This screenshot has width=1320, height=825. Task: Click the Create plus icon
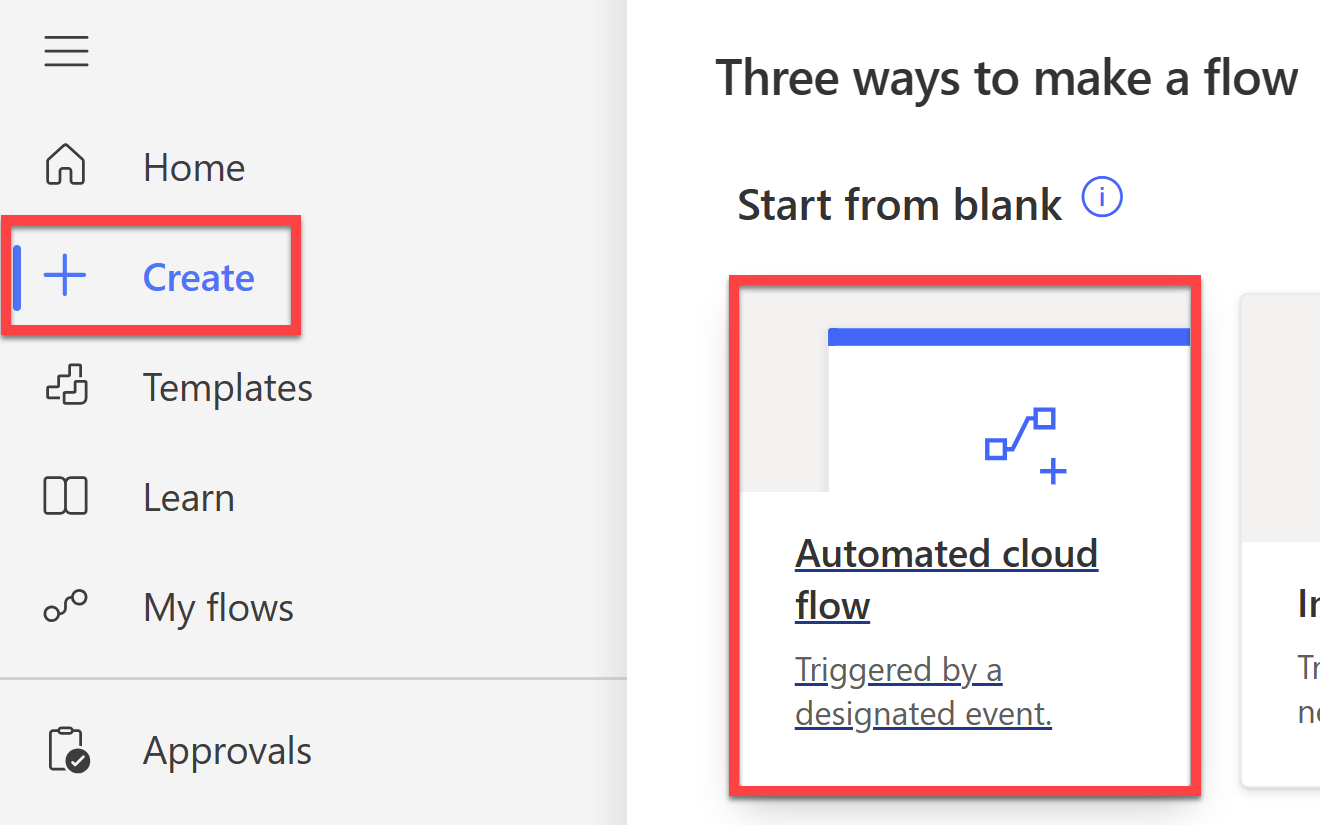(x=66, y=276)
